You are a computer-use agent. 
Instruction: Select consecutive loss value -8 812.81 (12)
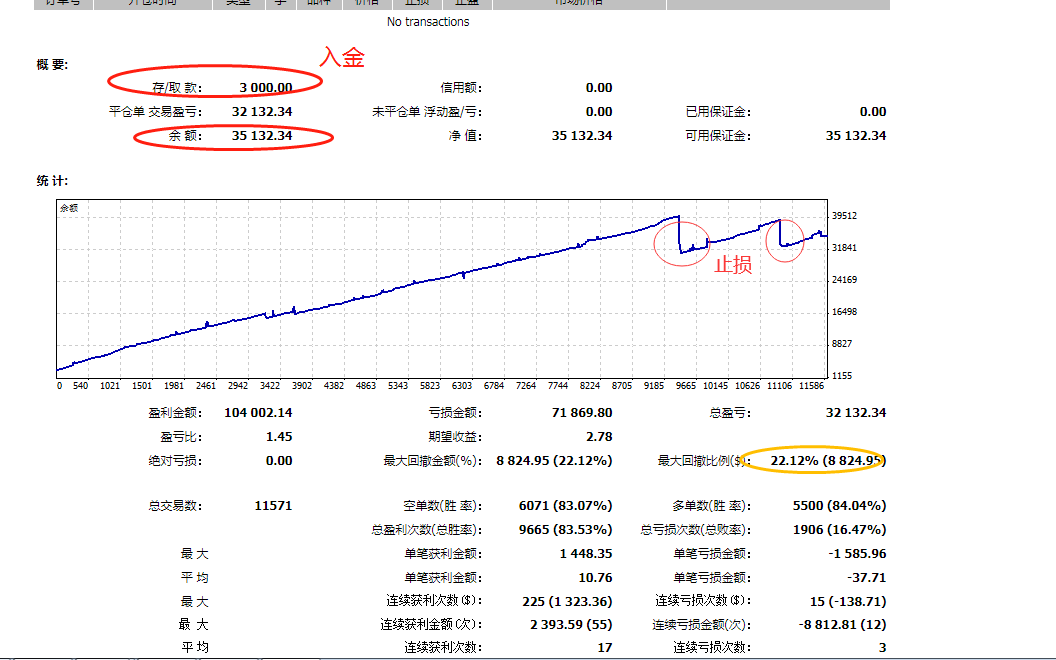point(843,625)
